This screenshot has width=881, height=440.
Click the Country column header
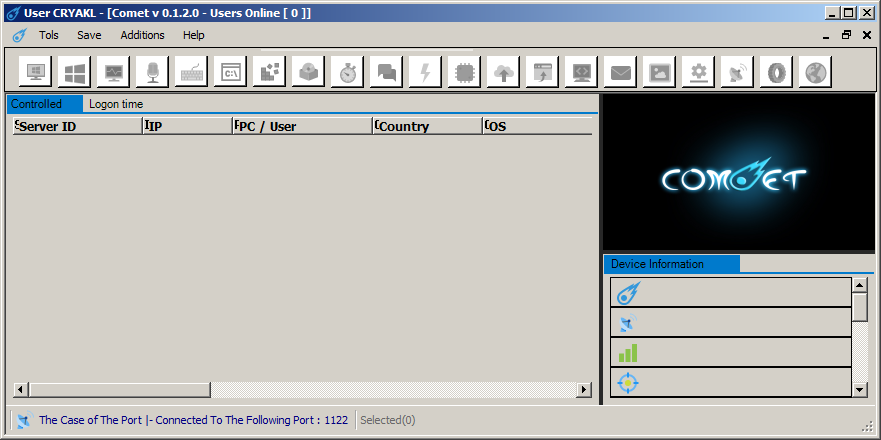427,126
